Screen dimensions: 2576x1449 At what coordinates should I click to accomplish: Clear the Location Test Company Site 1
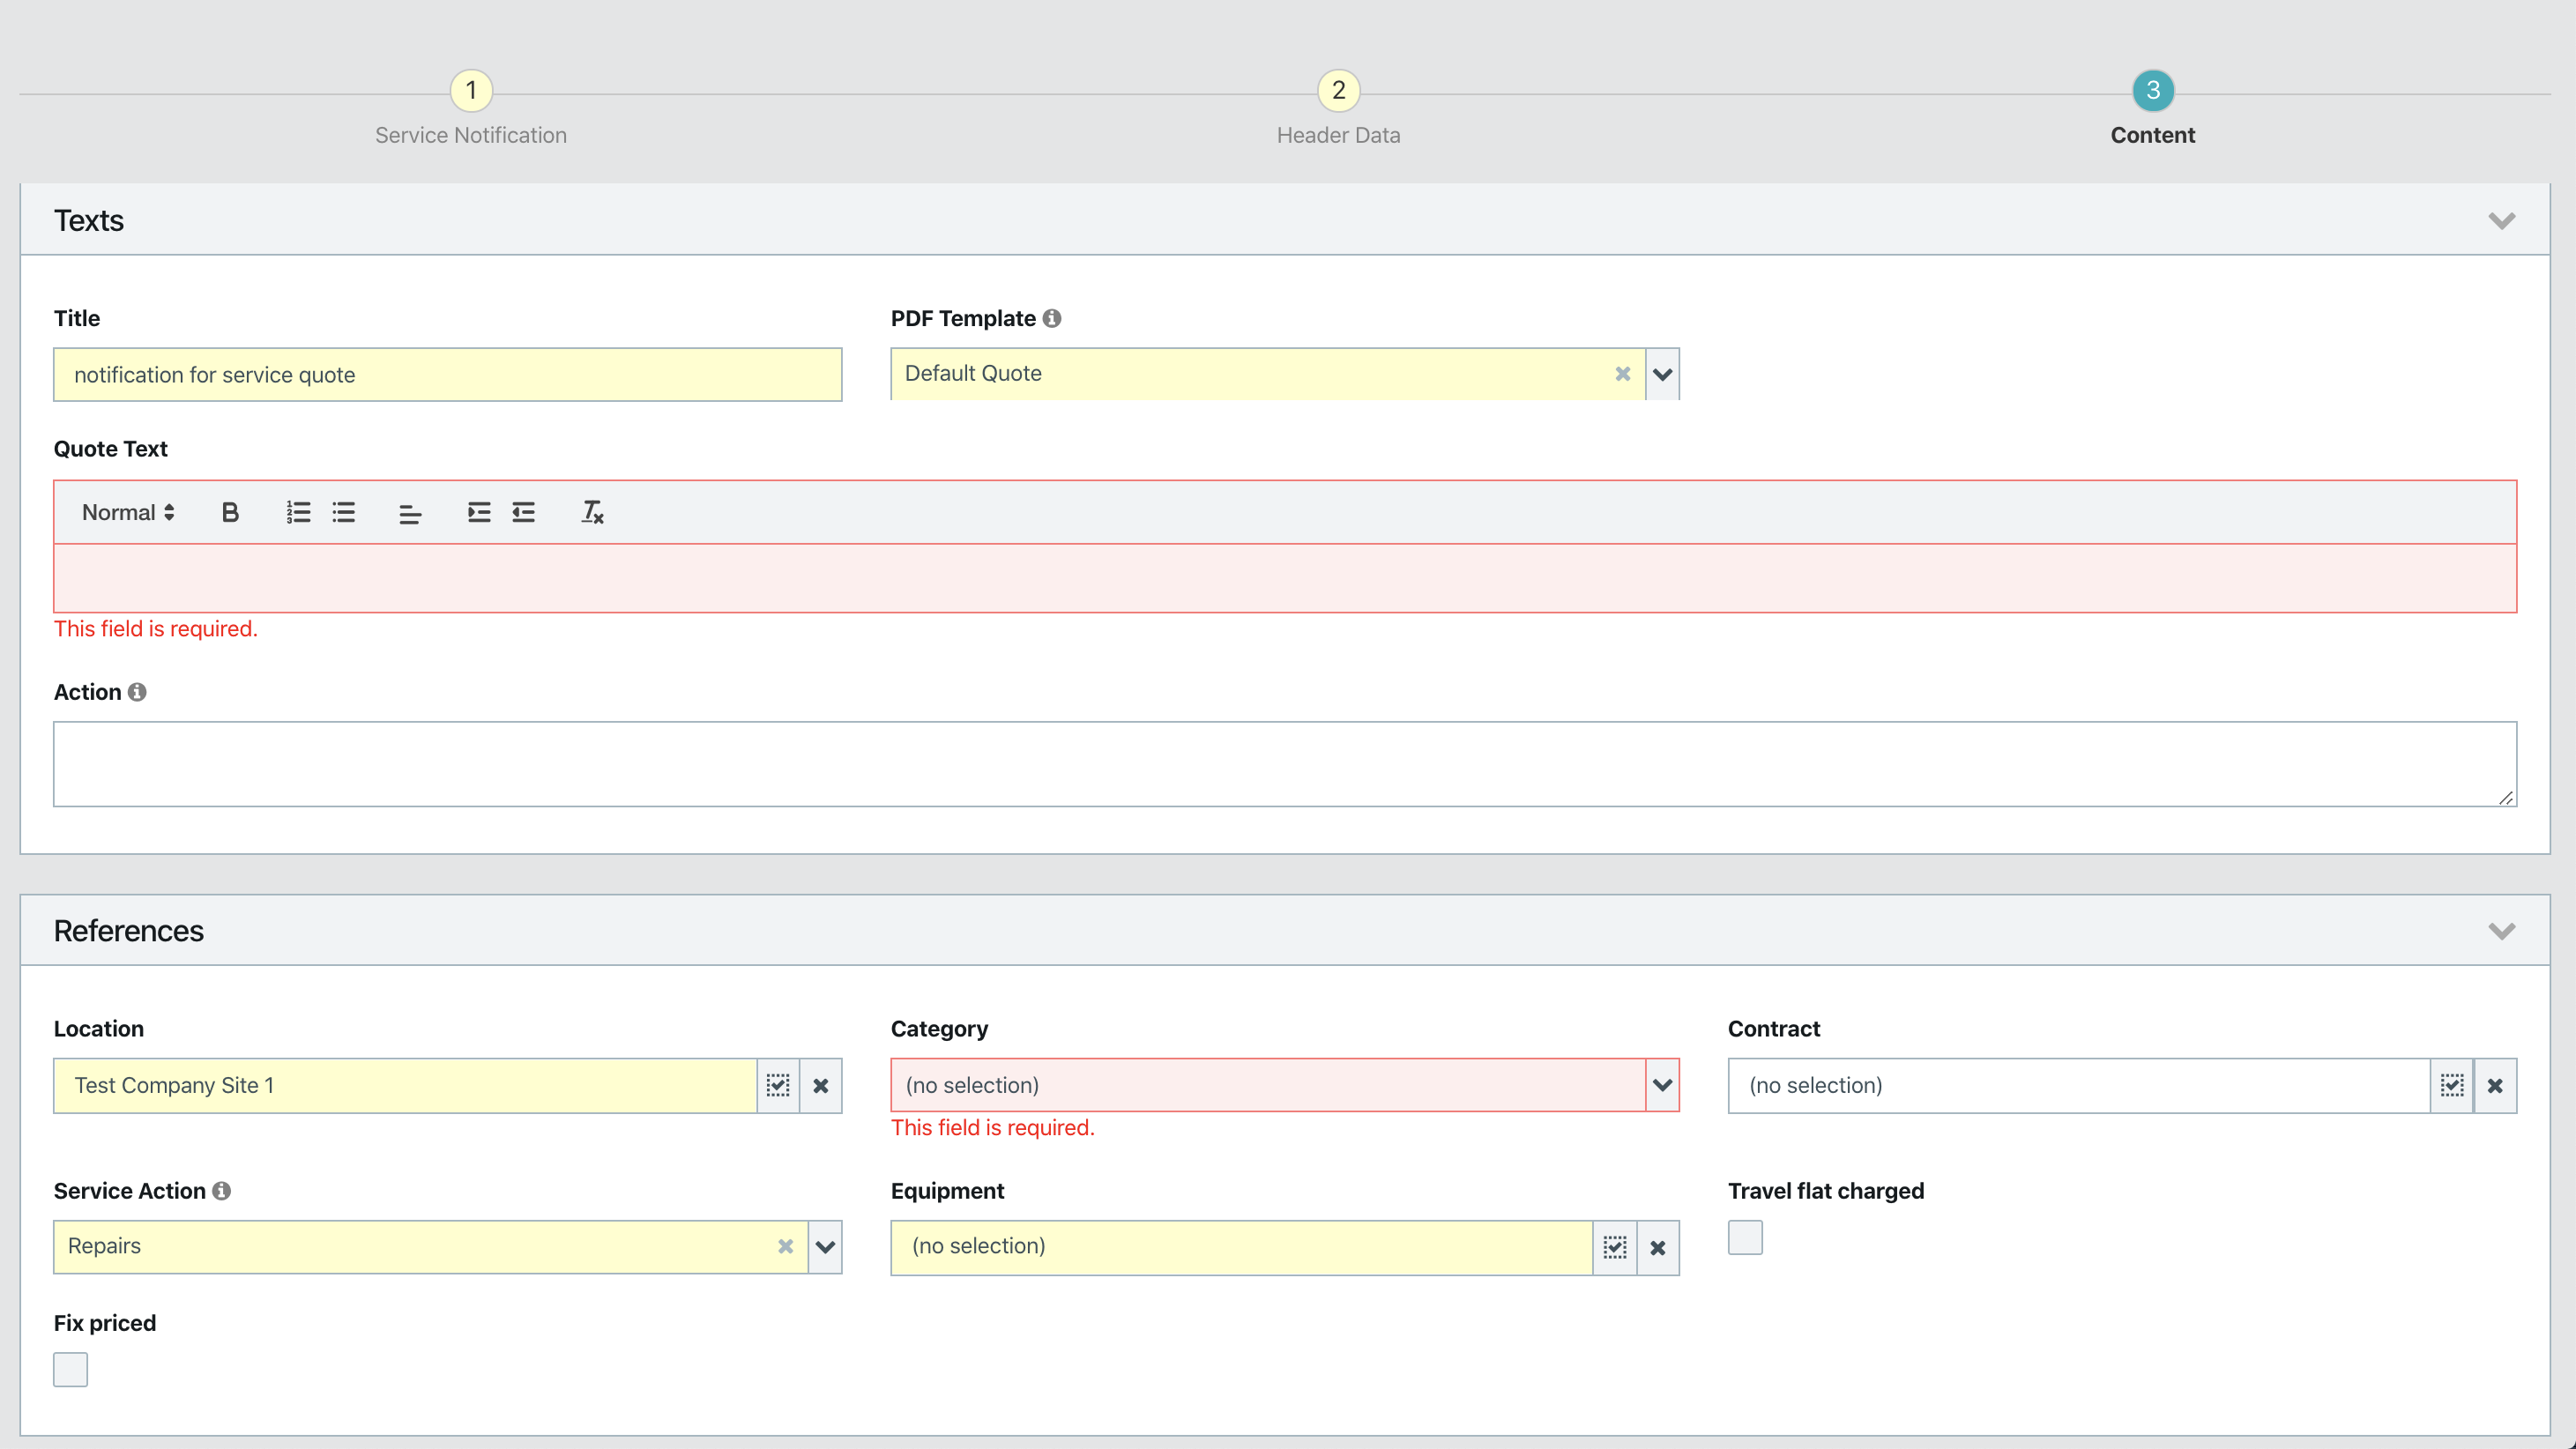(821, 1086)
